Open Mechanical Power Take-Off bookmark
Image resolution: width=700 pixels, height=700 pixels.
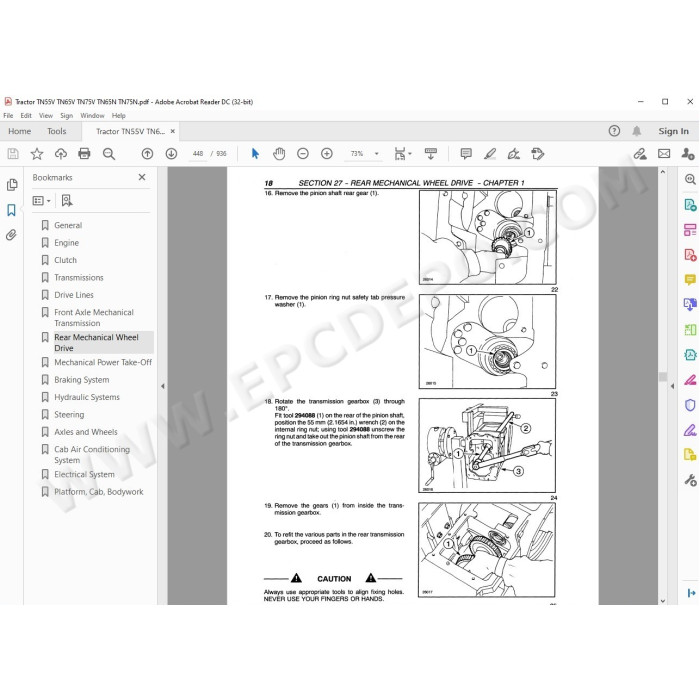103,362
